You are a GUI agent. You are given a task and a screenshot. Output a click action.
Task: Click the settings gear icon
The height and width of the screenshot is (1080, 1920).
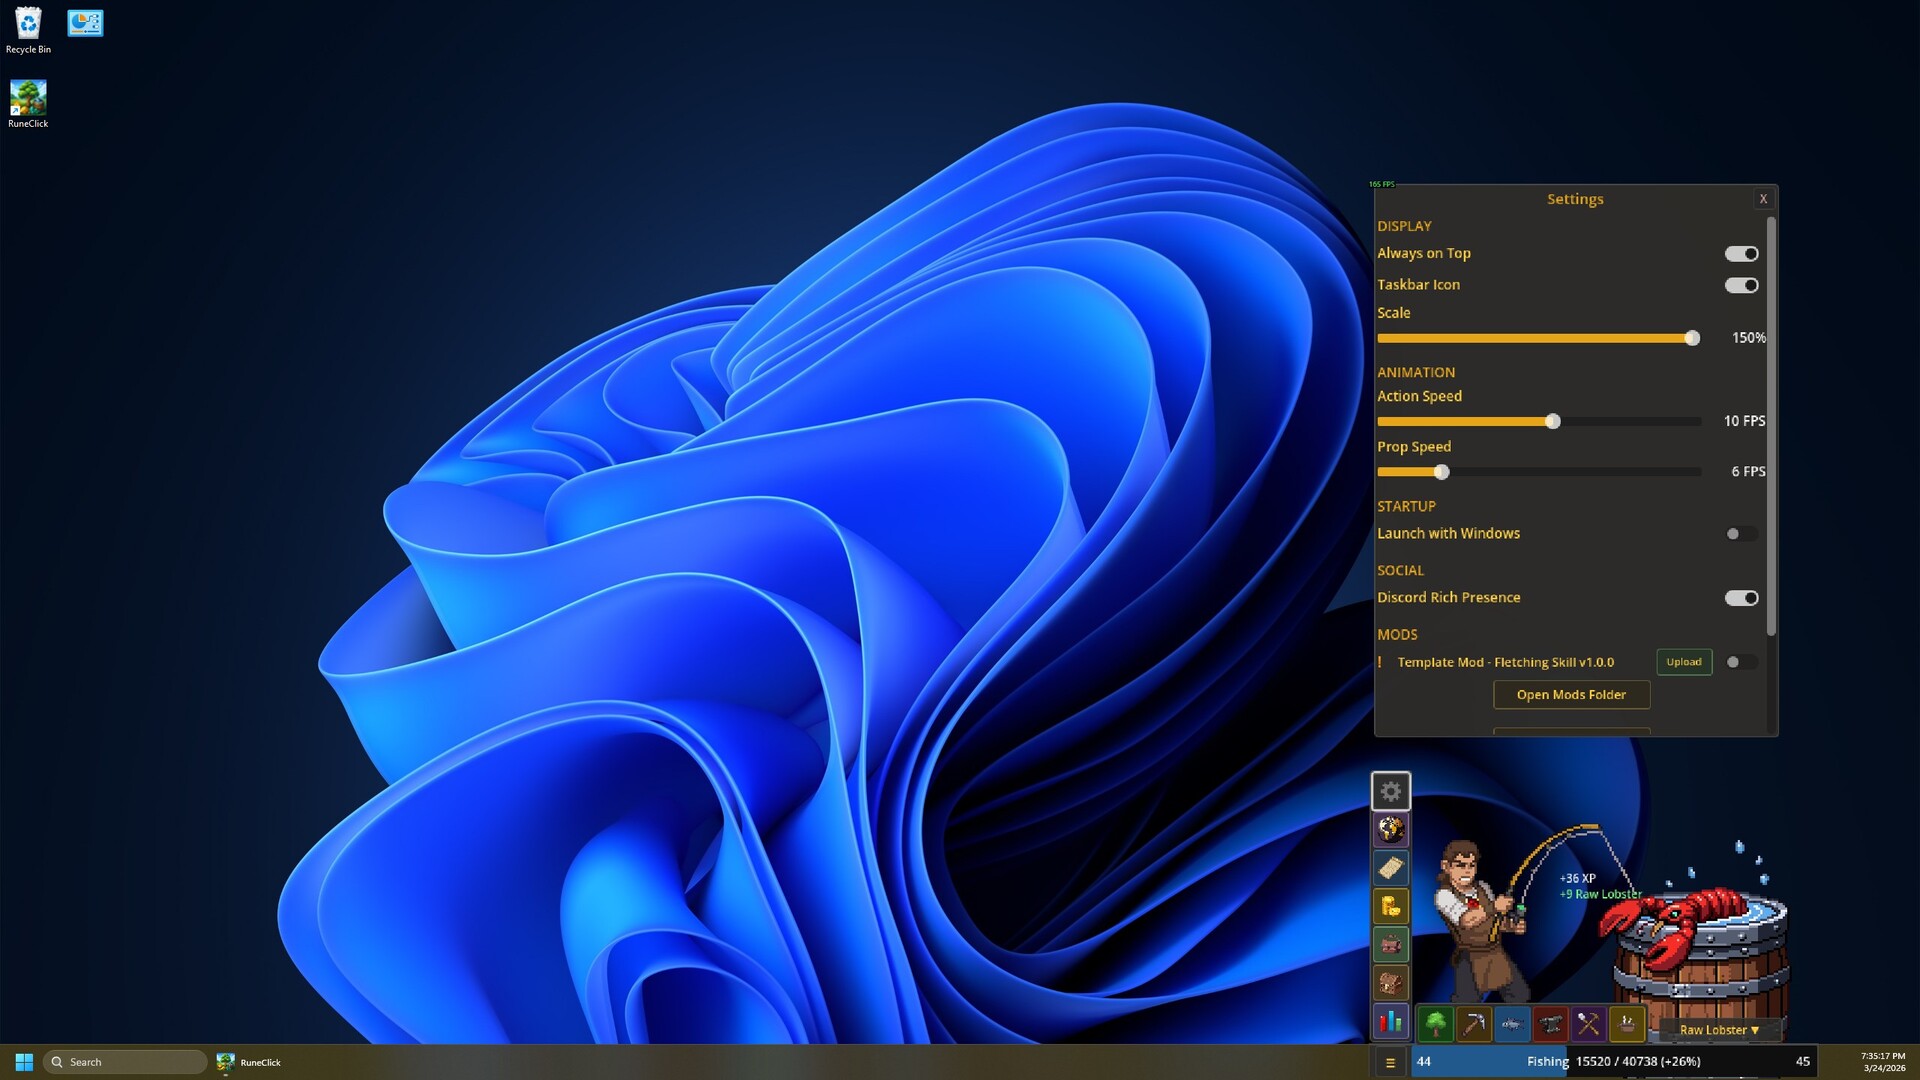click(1390, 792)
